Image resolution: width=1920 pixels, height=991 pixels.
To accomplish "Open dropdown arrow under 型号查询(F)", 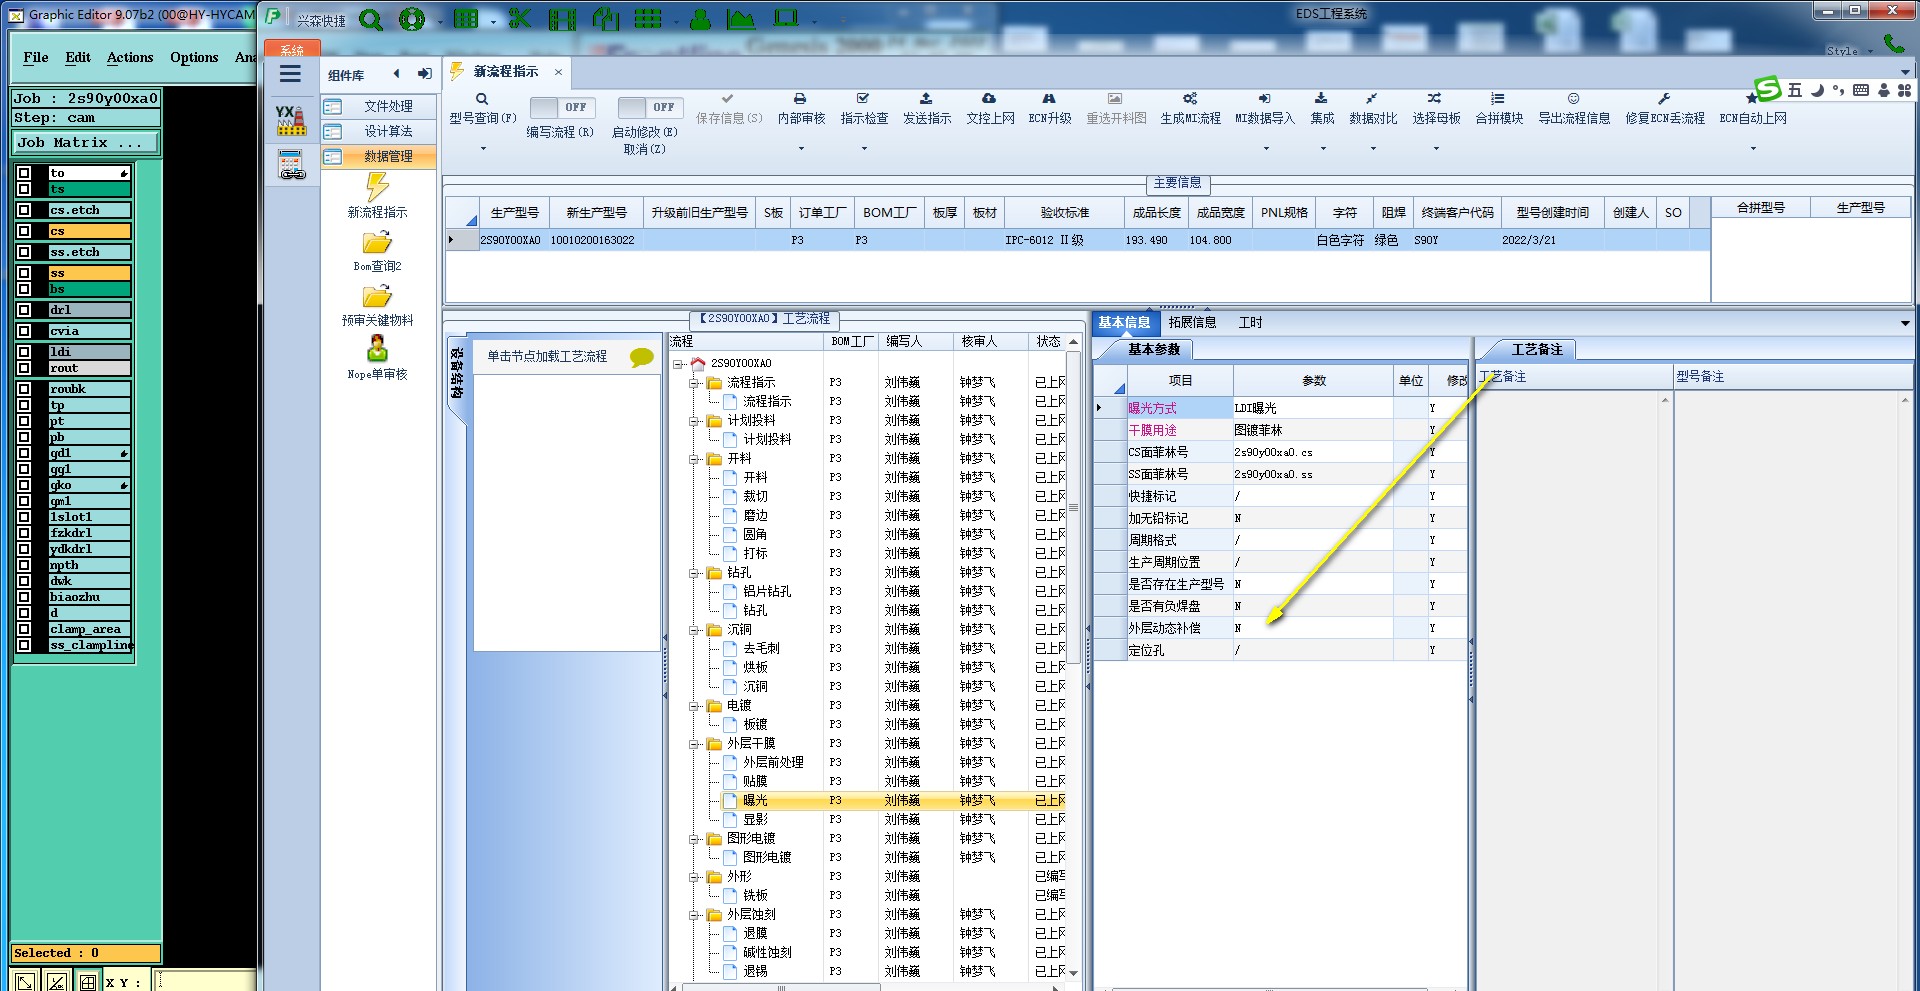I will (x=483, y=149).
